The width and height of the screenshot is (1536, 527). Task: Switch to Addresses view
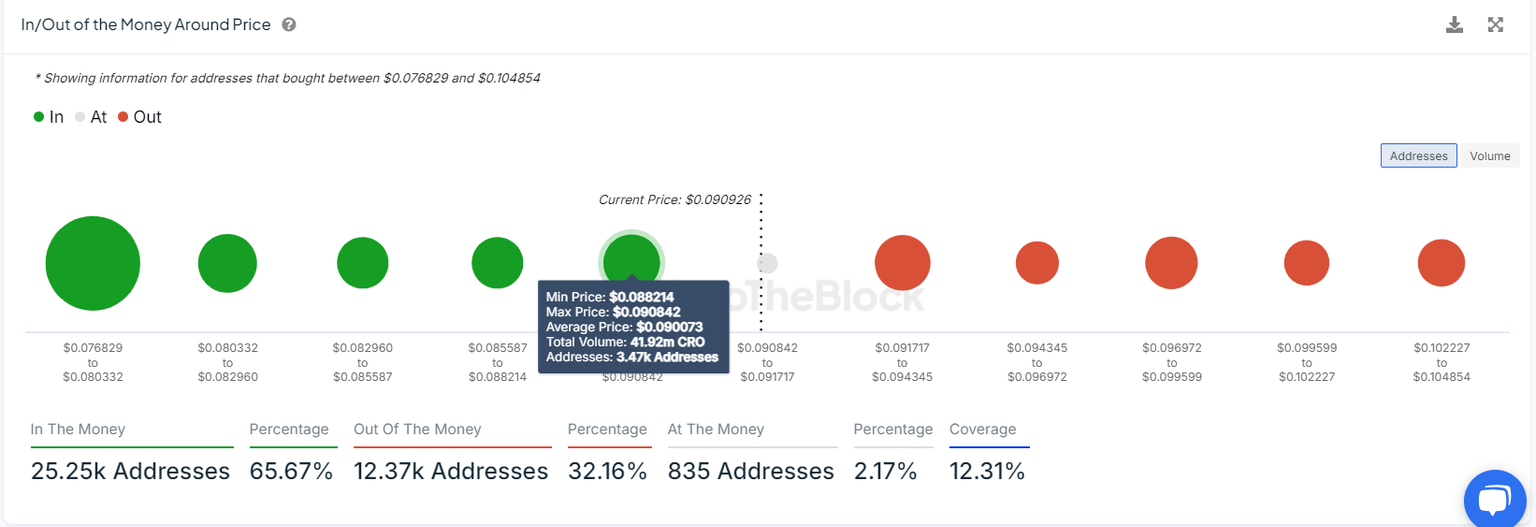tap(1418, 156)
